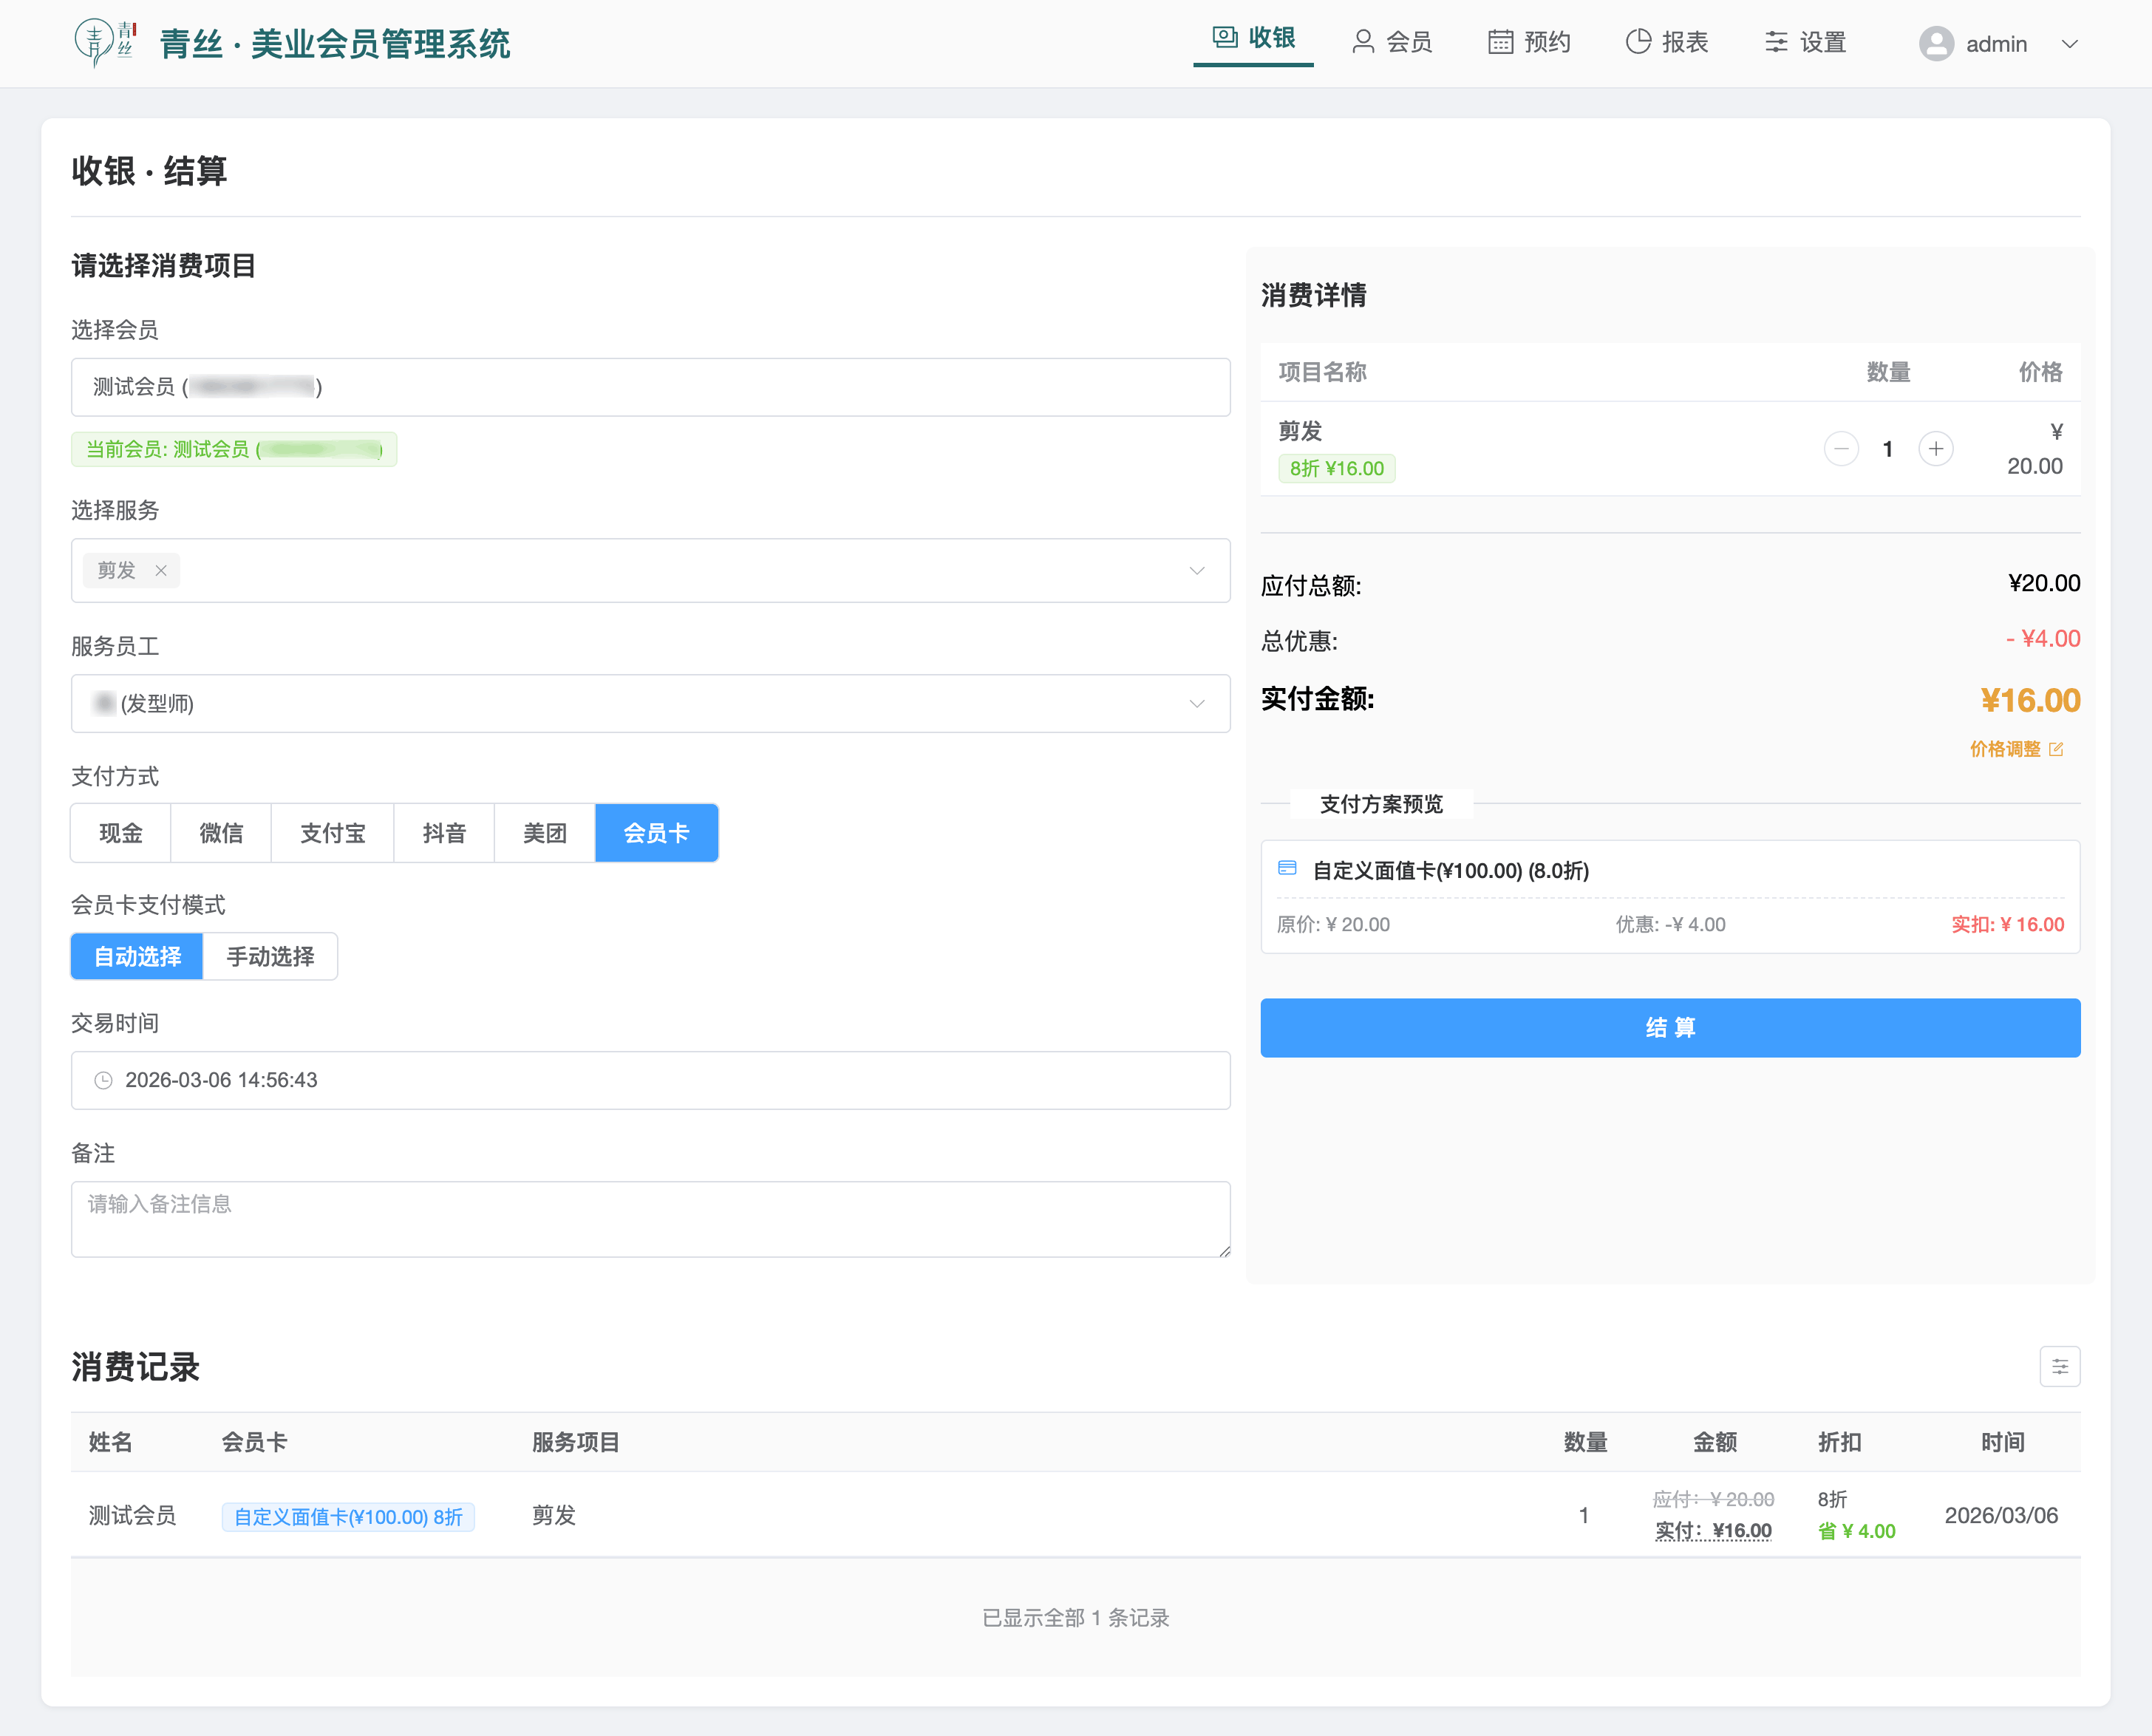
Task: Open the 收银 cashier tab
Action: 1253,39
